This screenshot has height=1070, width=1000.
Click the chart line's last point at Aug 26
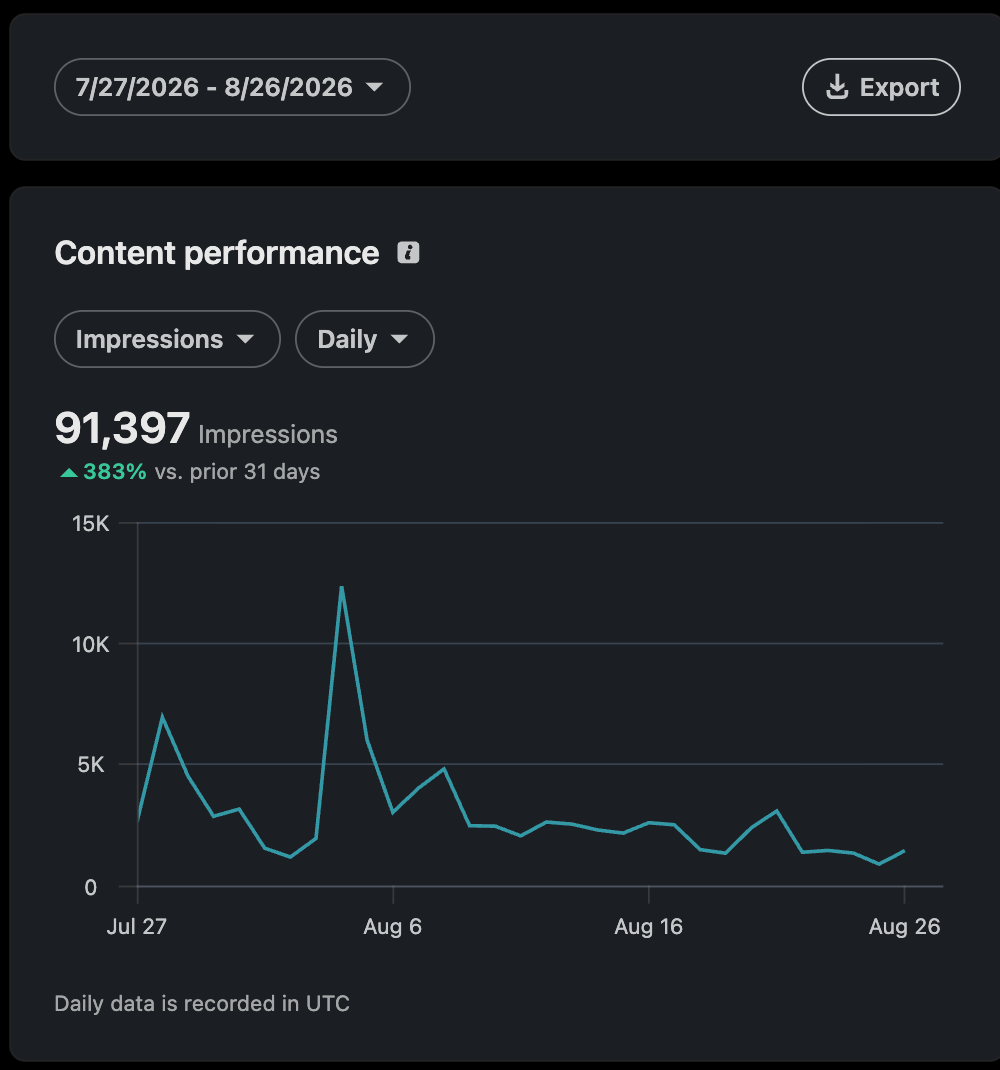click(904, 850)
